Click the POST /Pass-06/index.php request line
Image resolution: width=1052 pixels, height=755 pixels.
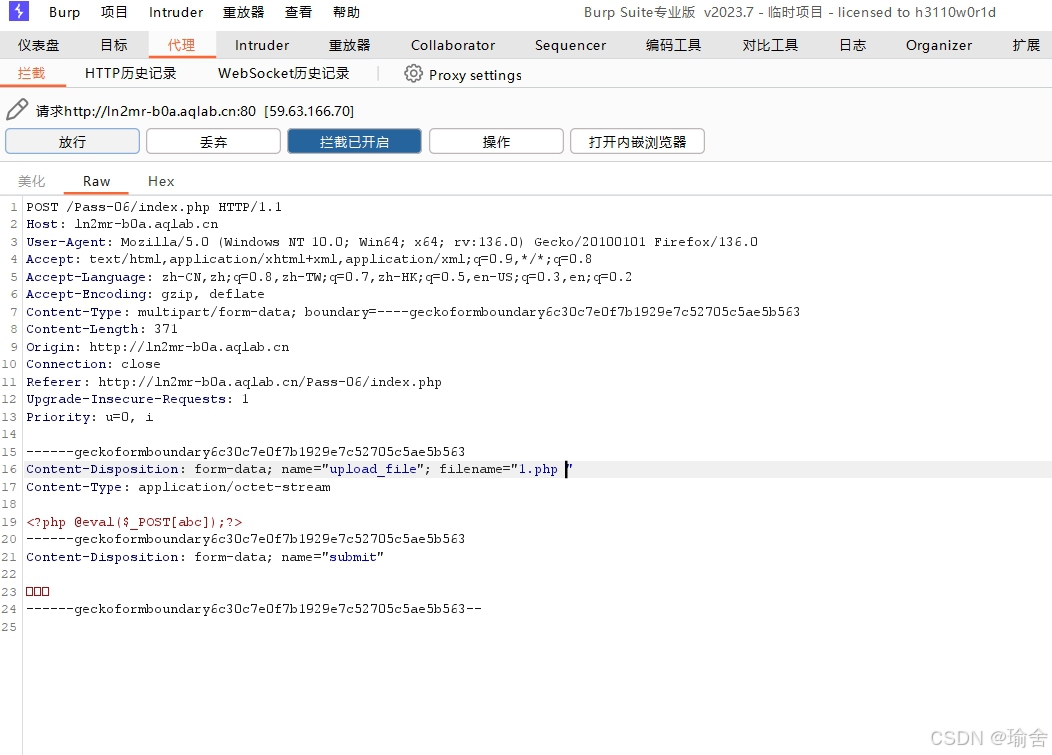154,207
